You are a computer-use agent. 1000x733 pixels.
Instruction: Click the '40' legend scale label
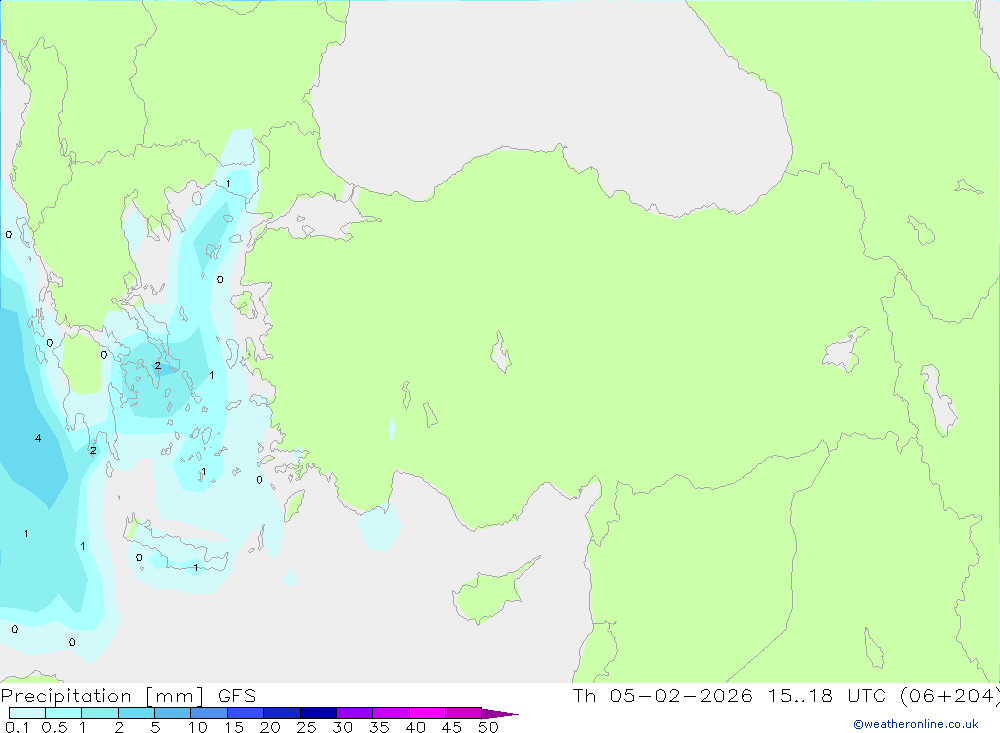coord(415,727)
